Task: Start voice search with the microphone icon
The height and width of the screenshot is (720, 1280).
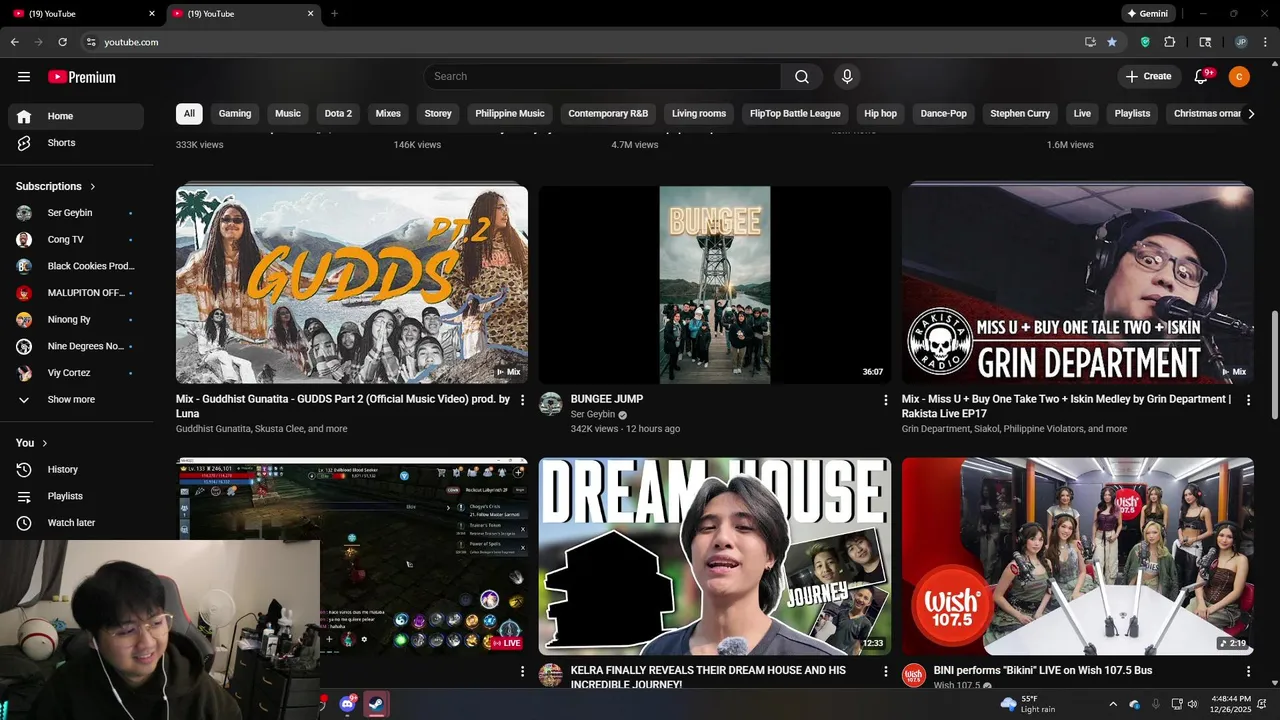Action: click(847, 77)
